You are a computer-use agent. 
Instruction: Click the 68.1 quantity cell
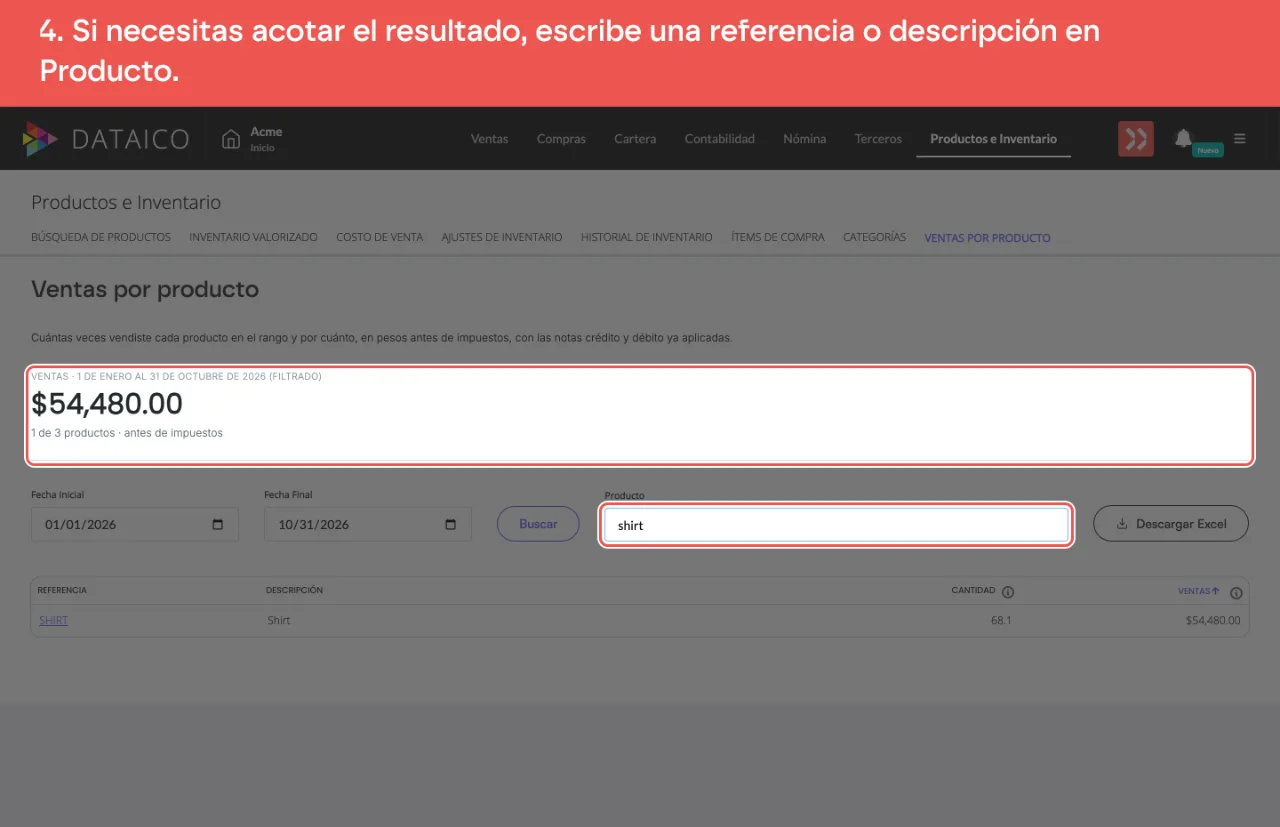click(1002, 620)
